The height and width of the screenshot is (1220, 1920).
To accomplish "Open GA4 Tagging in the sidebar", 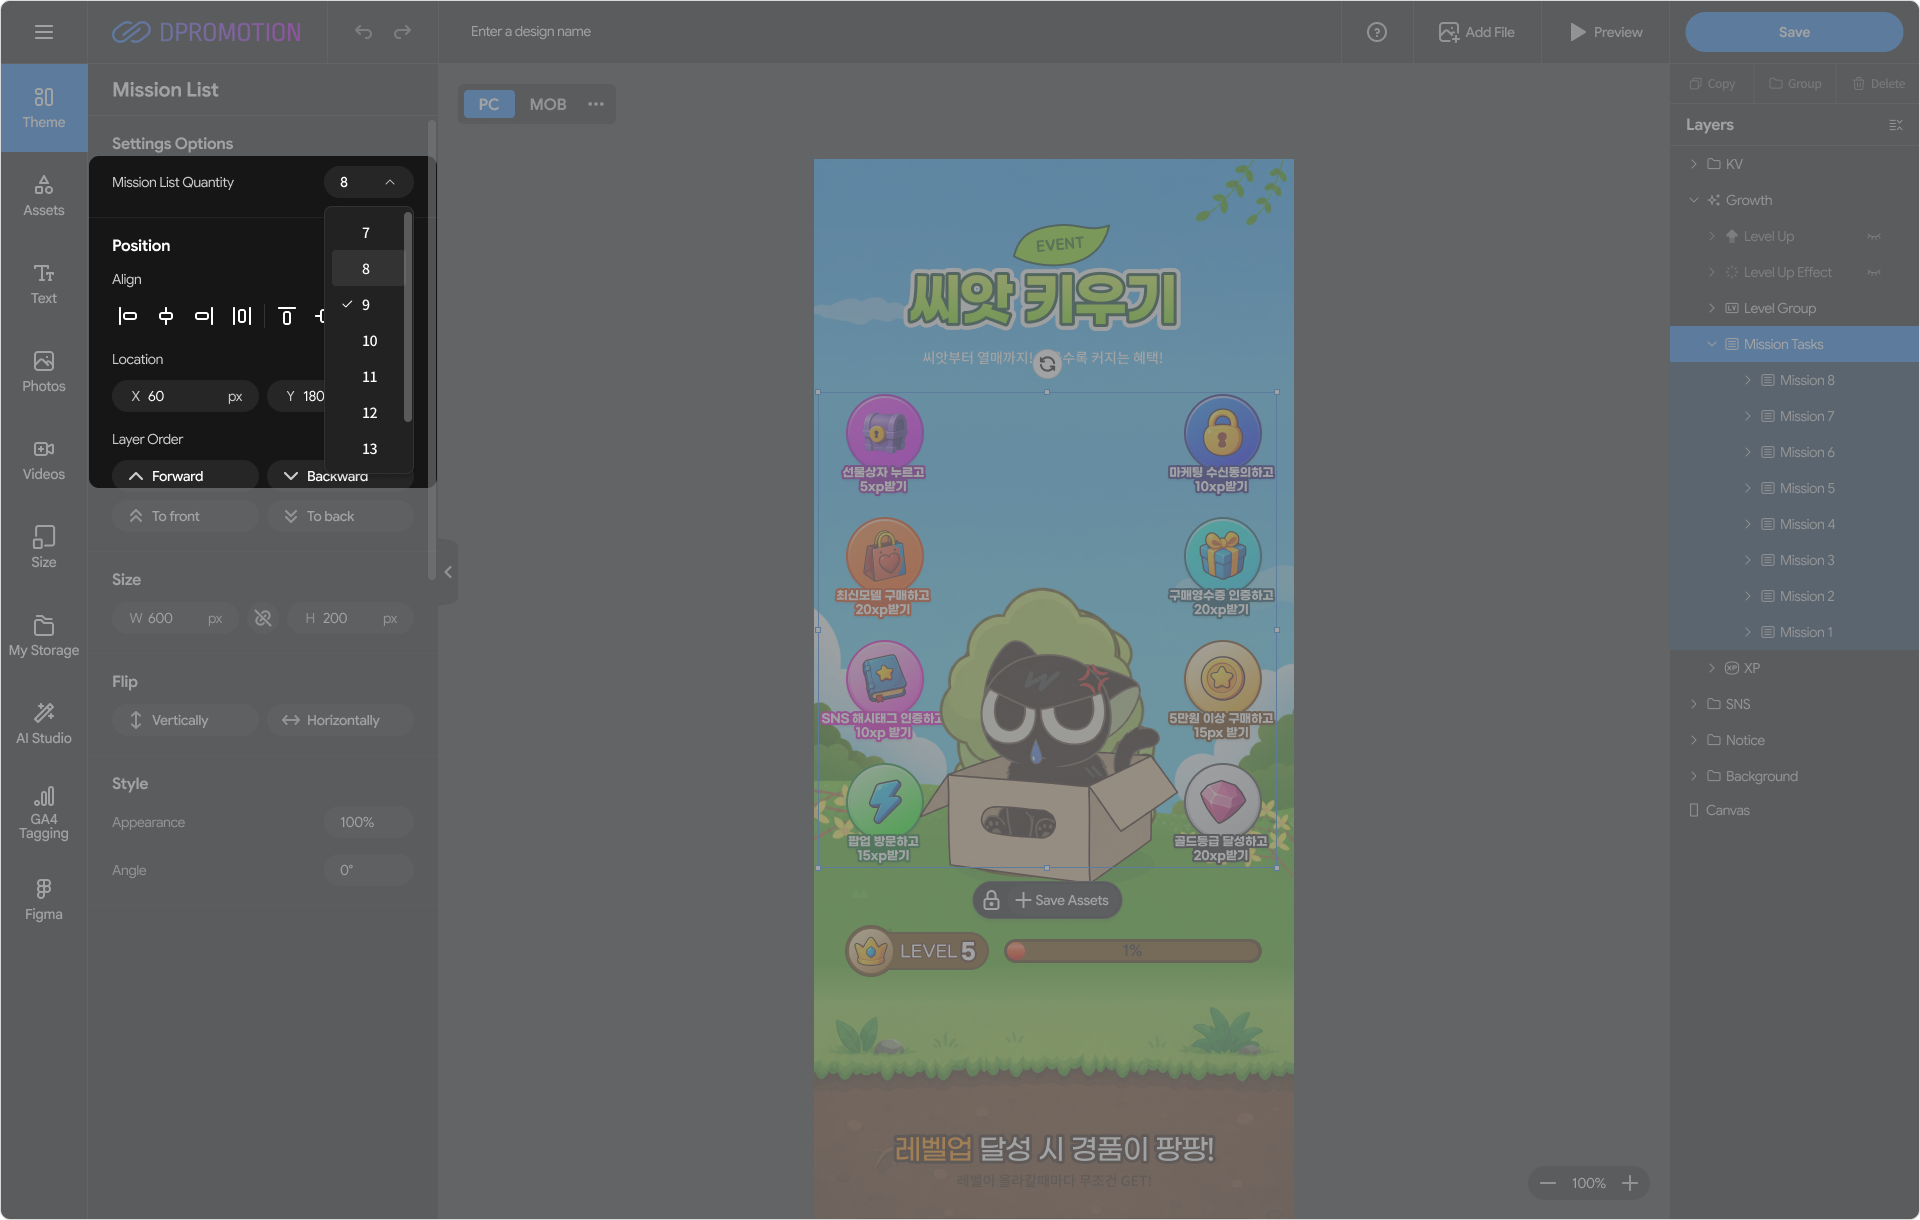I will click(x=44, y=812).
